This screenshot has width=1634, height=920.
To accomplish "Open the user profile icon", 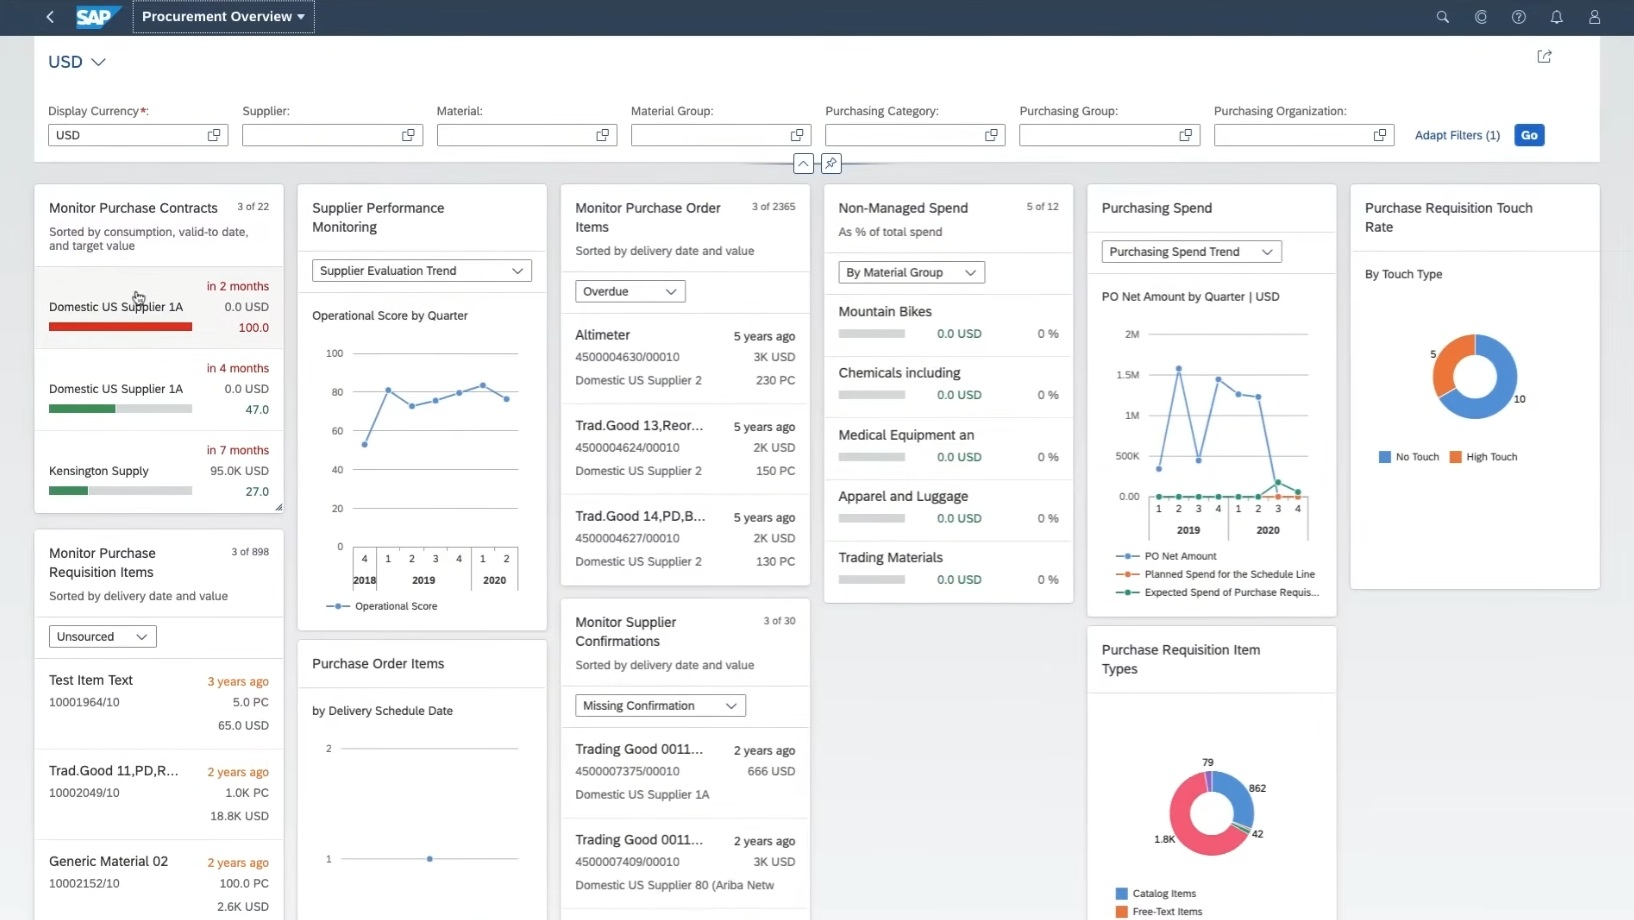I will (x=1594, y=17).
